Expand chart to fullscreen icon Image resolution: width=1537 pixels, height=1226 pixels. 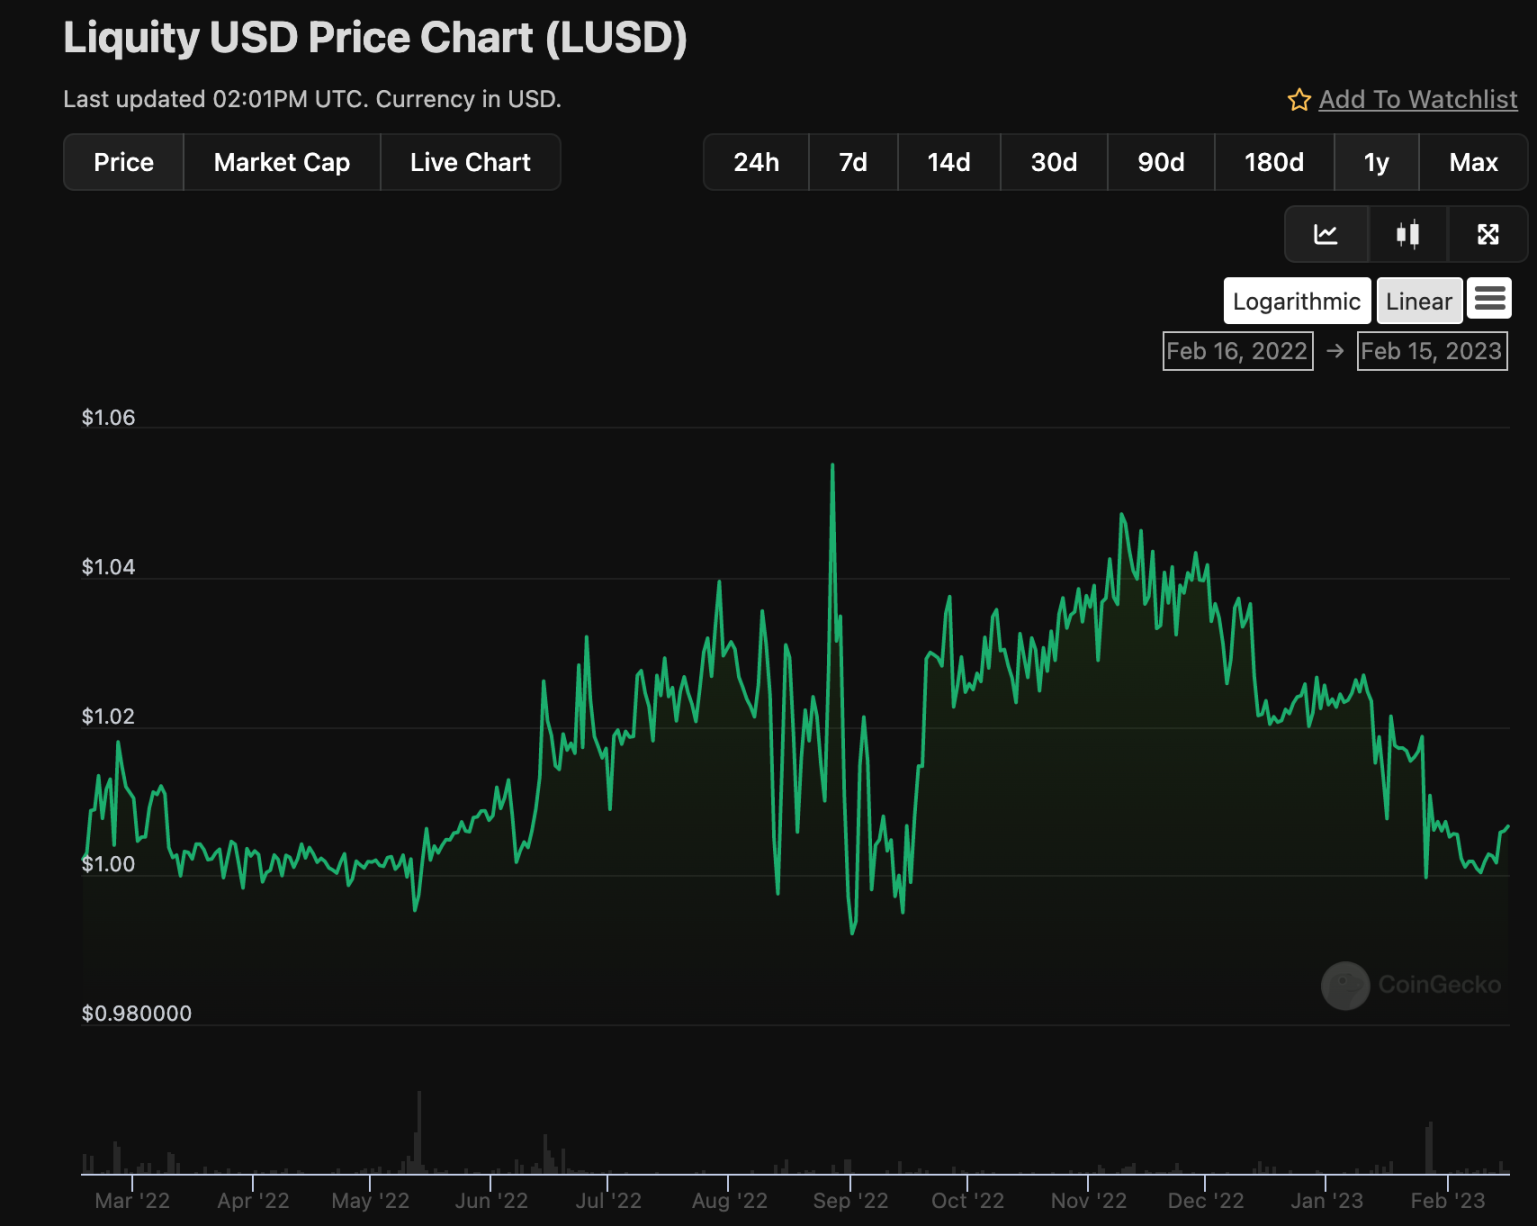coord(1488,234)
